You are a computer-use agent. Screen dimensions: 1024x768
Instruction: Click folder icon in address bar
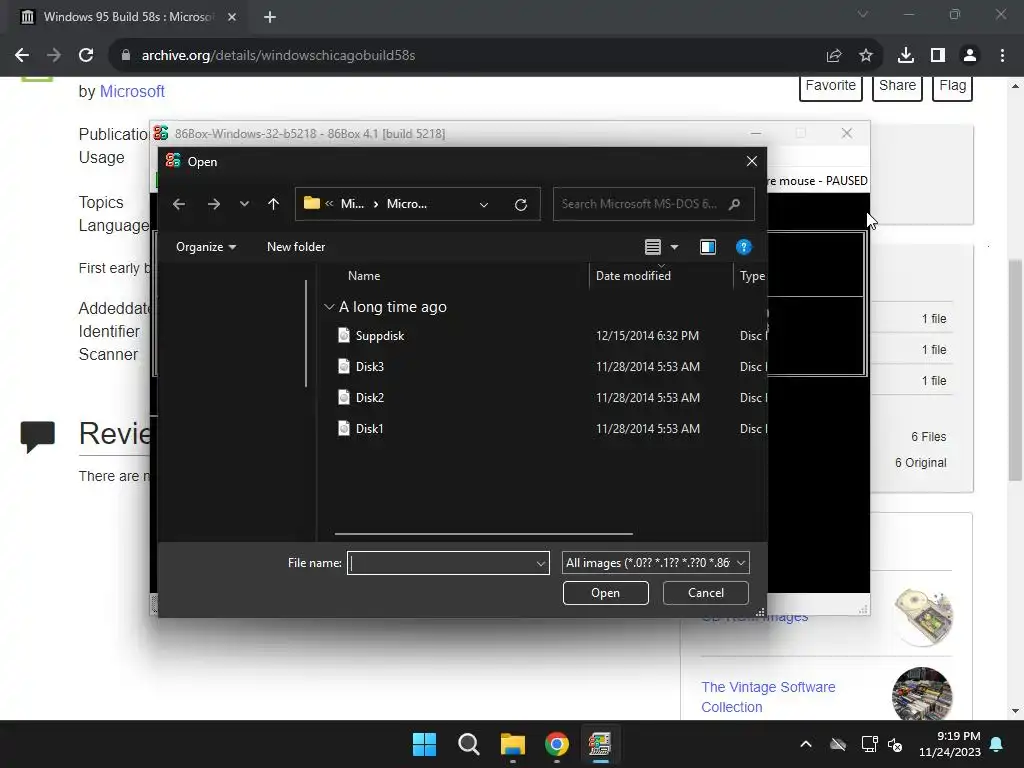coord(312,204)
